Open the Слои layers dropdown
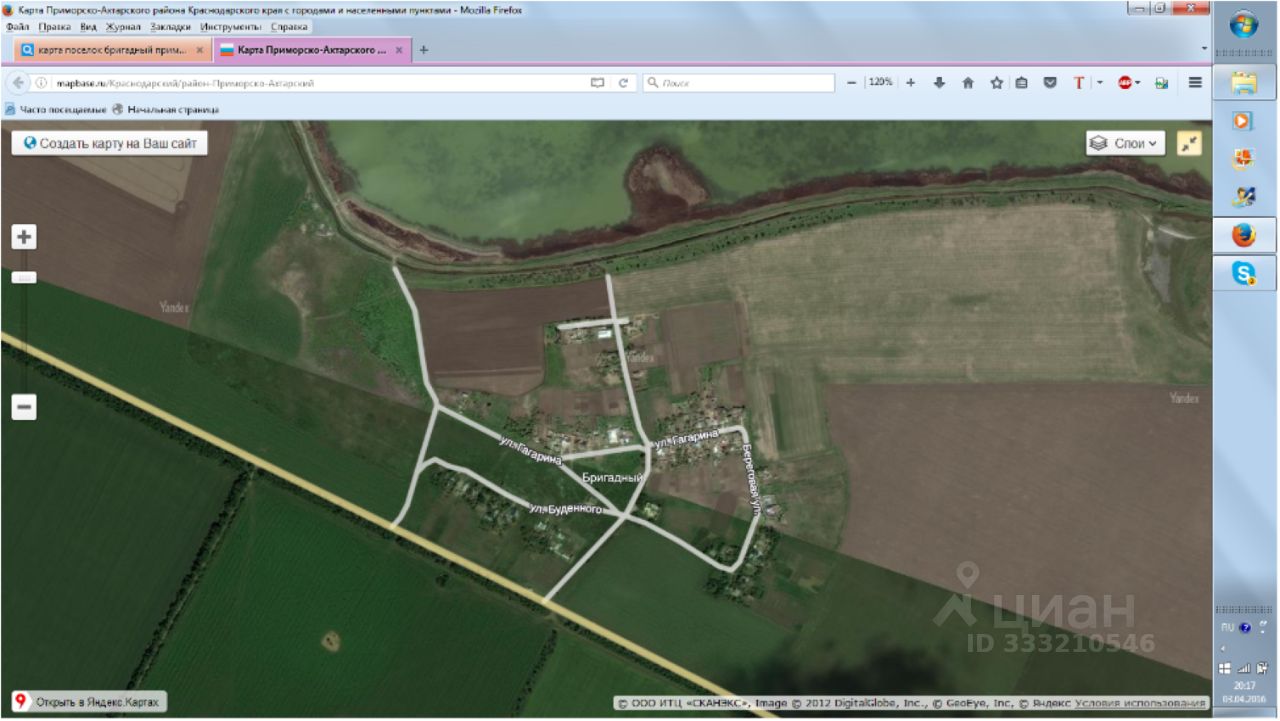 coord(1126,143)
